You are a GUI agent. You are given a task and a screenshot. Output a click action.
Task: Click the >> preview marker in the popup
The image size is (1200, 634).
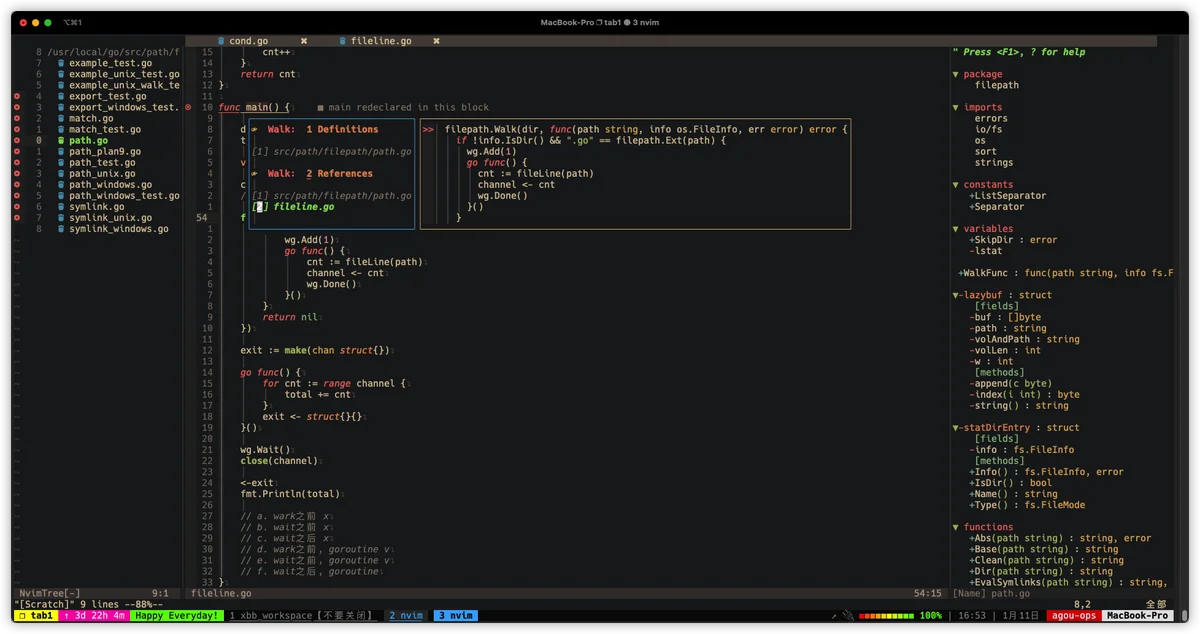coord(428,129)
